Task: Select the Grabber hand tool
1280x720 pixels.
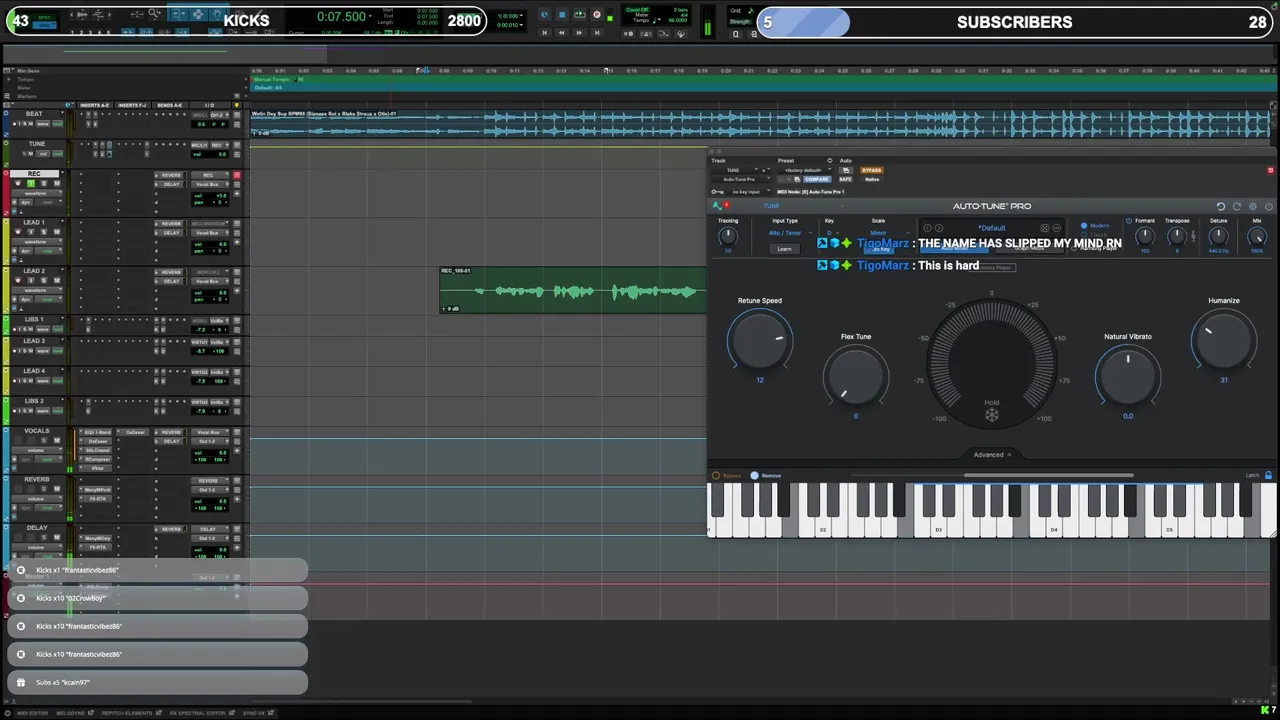Action: (216, 14)
